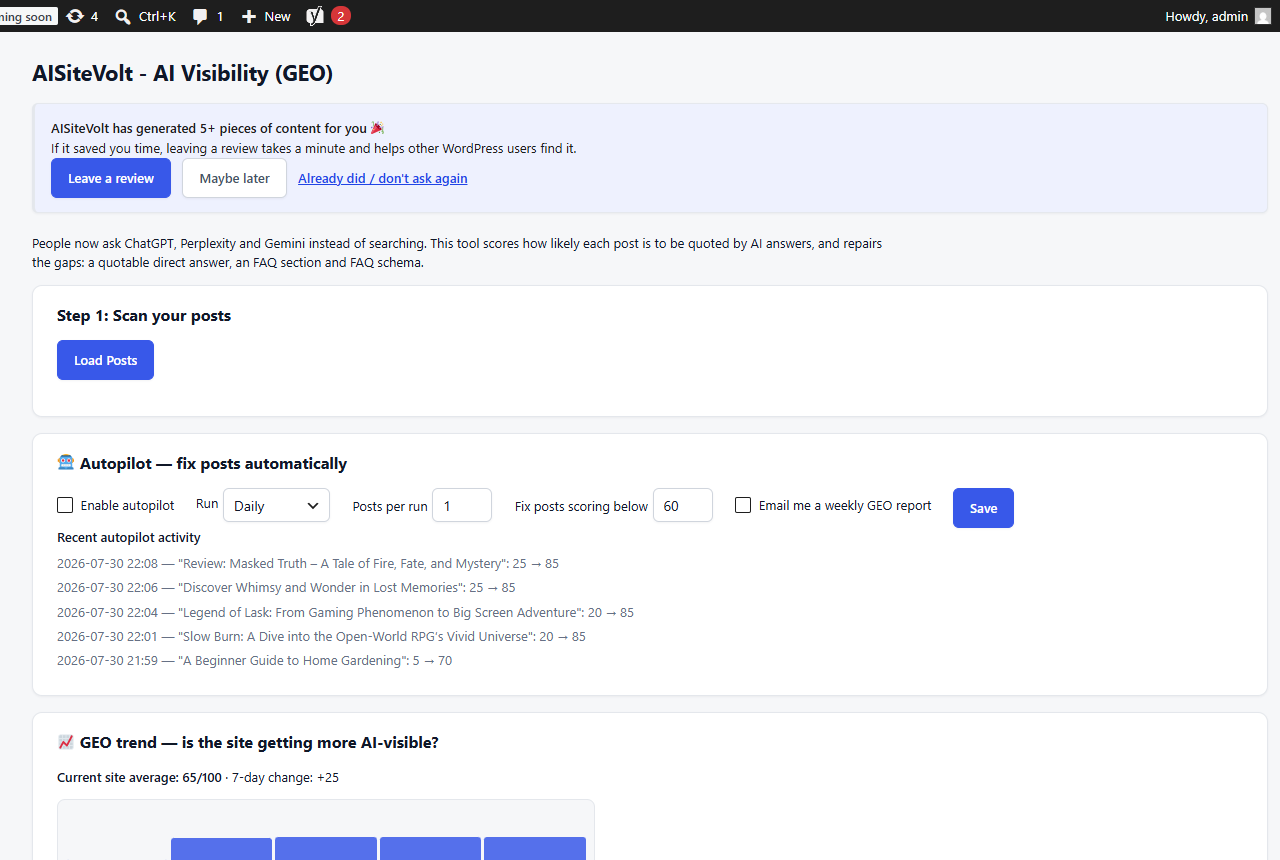Image resolution: width=1280 pixels, height=860 pixels.
Task: Click the Leave a review button
Action: (x=111, y=178)
